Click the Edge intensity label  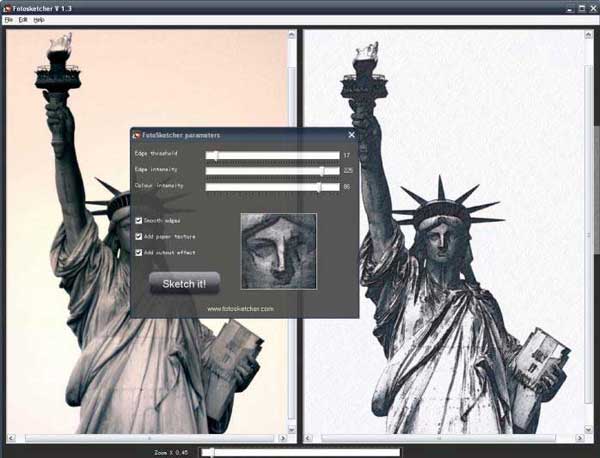click(156, 169)
